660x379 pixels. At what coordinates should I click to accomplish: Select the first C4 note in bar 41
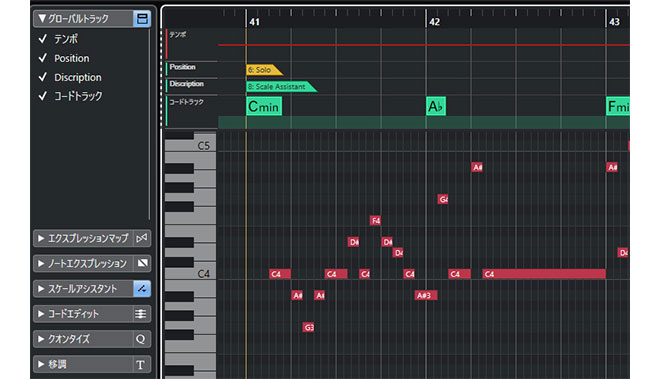point(280,274)
